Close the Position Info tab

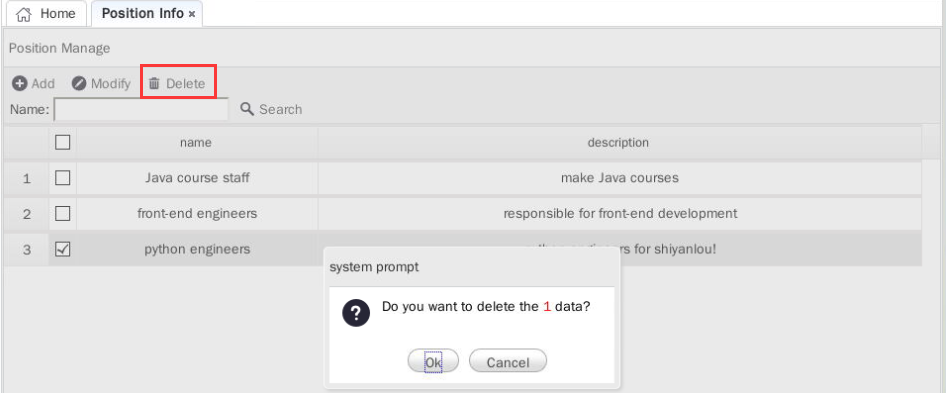[192, 14]
